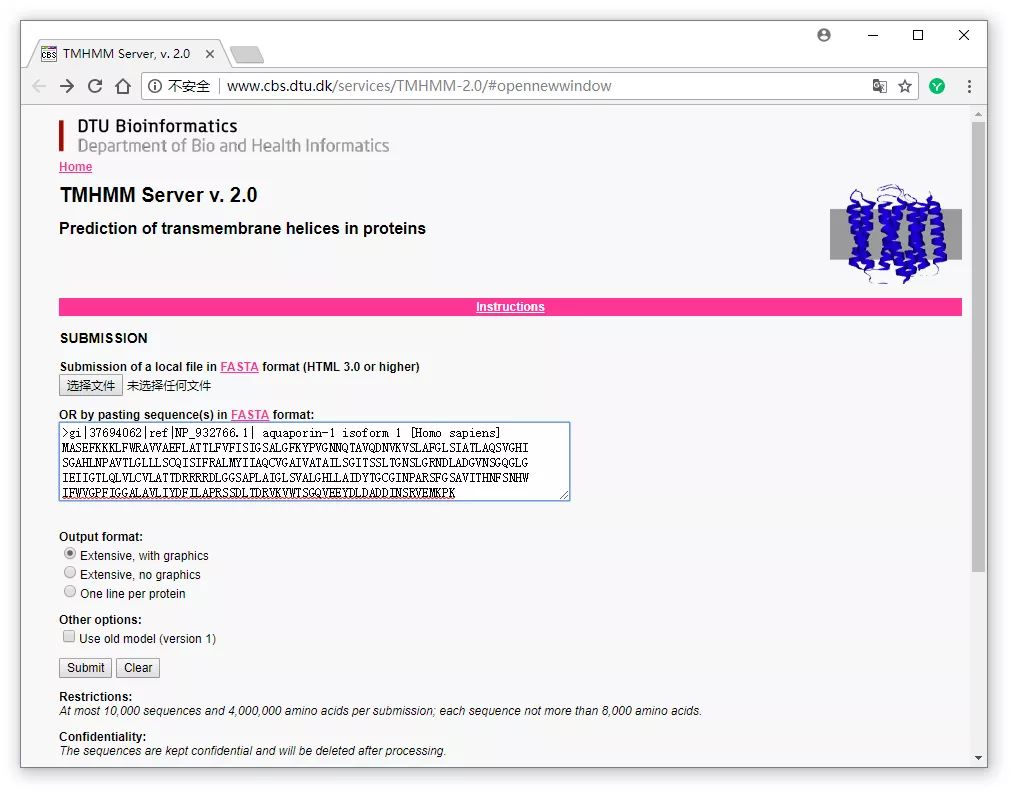Image resolution: width=1012 pixels, height=794 pixels.
Task: Click the choose file button
Action: point(90,385)
